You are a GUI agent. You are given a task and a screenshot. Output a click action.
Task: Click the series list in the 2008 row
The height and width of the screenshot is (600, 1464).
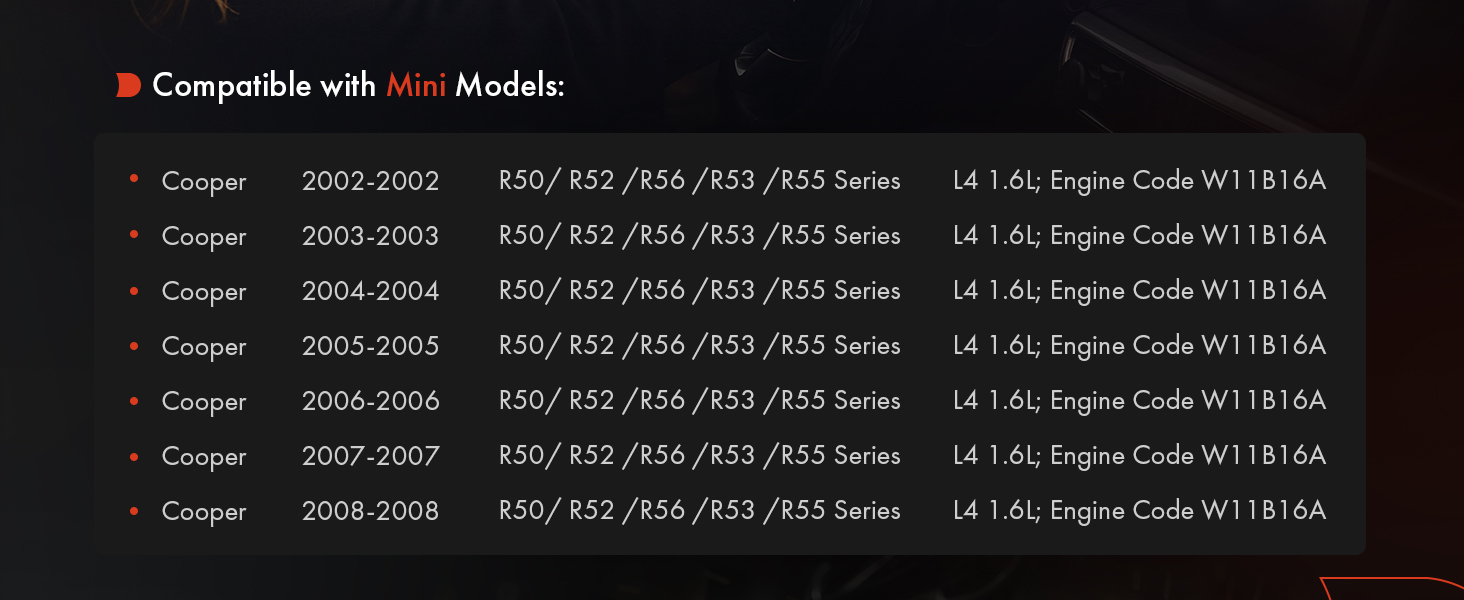(x=700, y=511)
